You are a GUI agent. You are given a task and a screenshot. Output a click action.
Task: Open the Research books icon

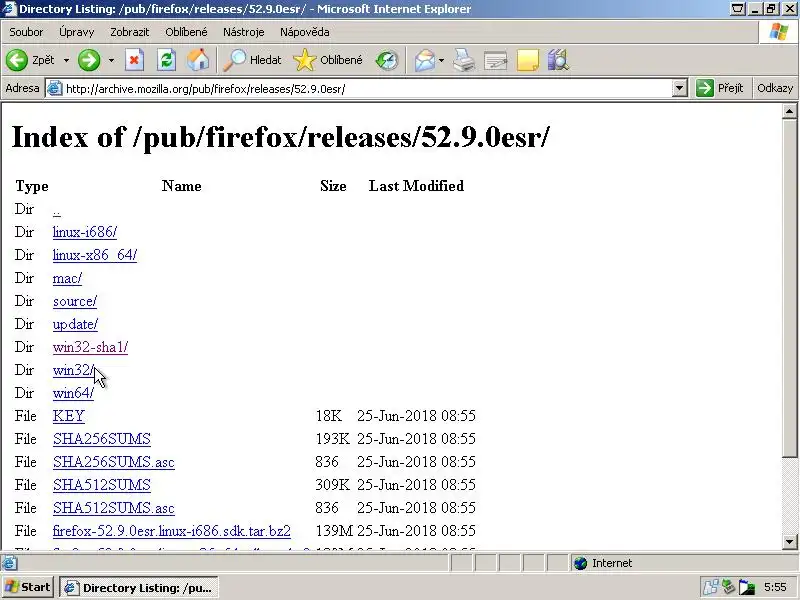558,60
